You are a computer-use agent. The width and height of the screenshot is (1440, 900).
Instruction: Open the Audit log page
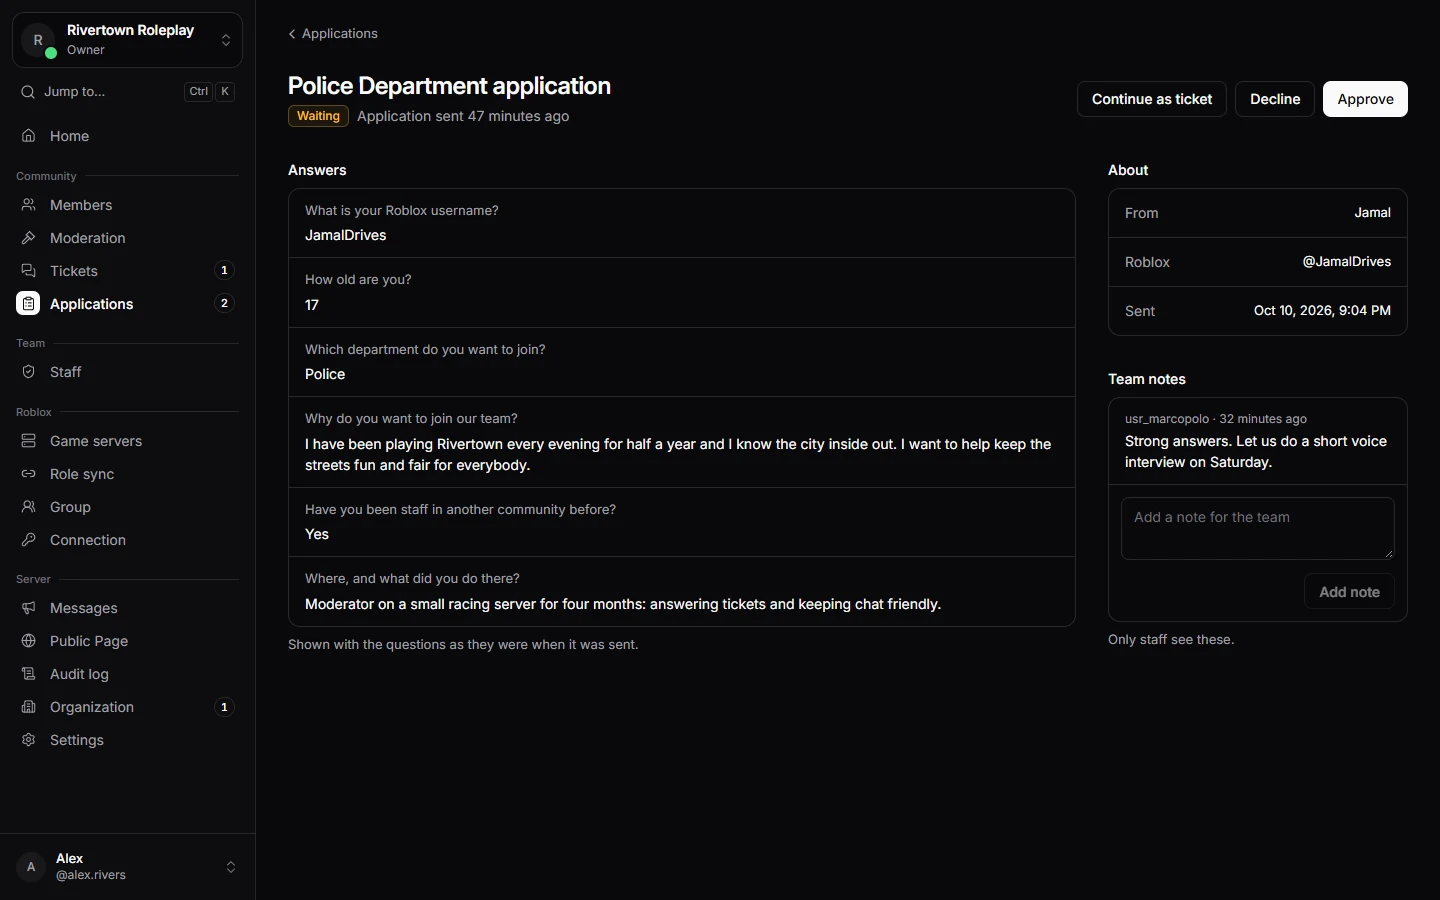click(127, 674)
